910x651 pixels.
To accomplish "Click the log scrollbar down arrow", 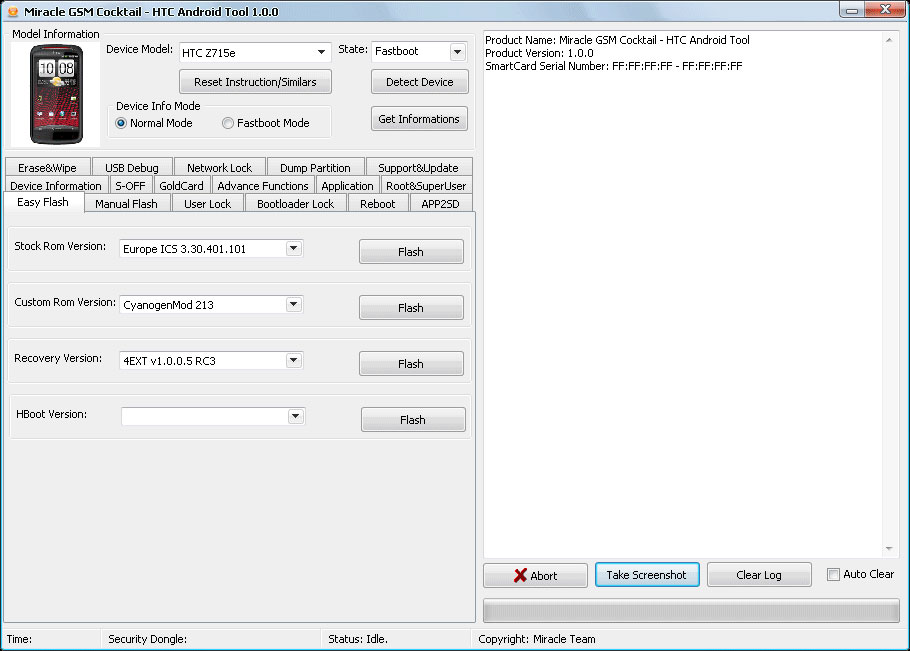I will pyautogui.click(x=889, y=549).
